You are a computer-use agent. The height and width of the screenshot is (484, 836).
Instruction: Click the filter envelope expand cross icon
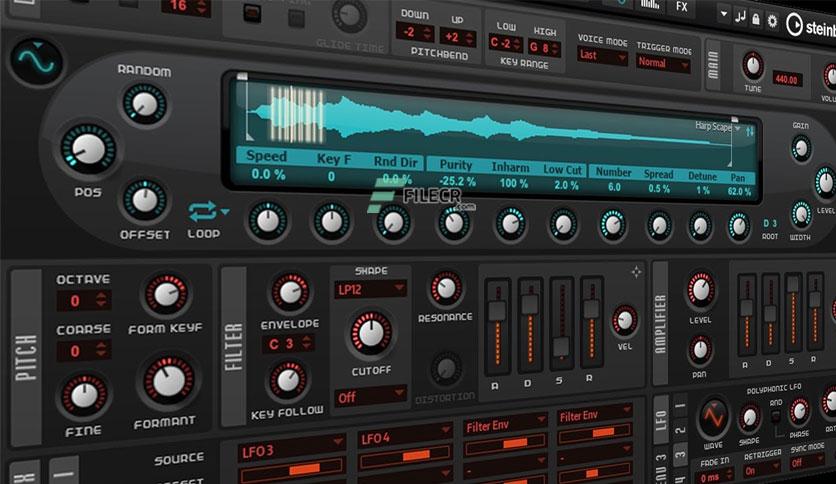click(x=636, y=272)
